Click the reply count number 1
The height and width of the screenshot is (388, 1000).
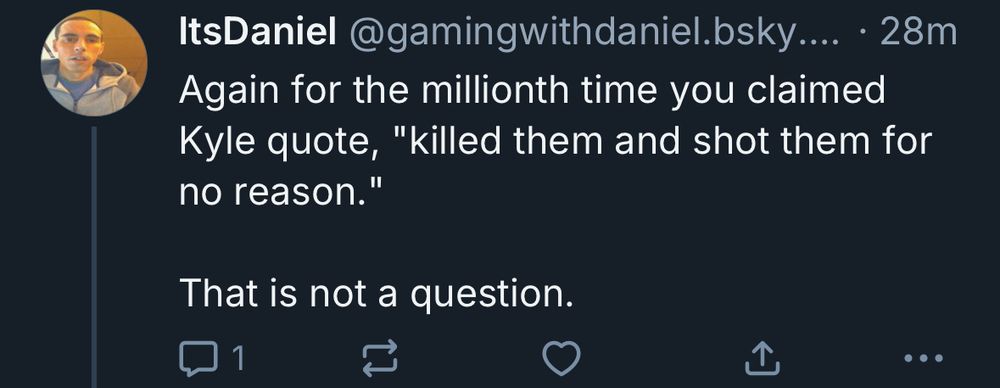pos(237,358)
